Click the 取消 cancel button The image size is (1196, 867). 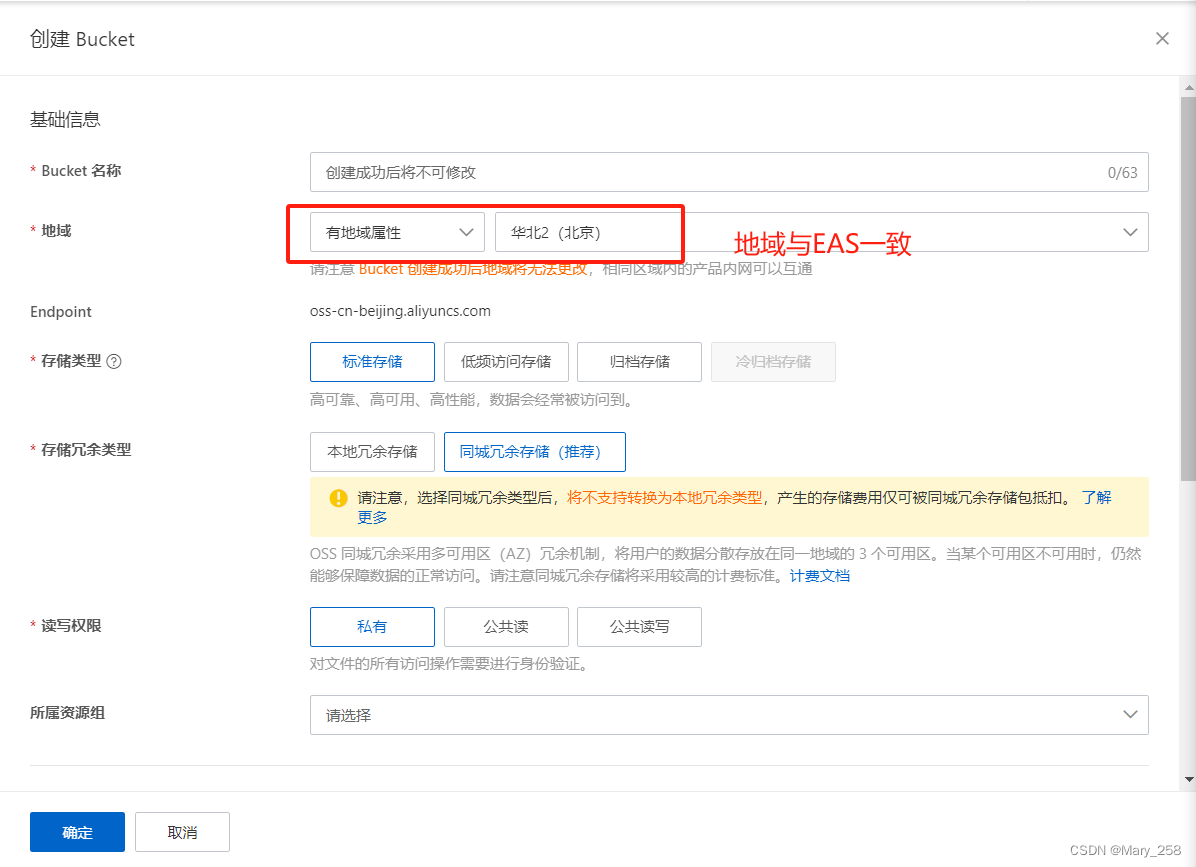pyautogui.click(x=182, y=831)
